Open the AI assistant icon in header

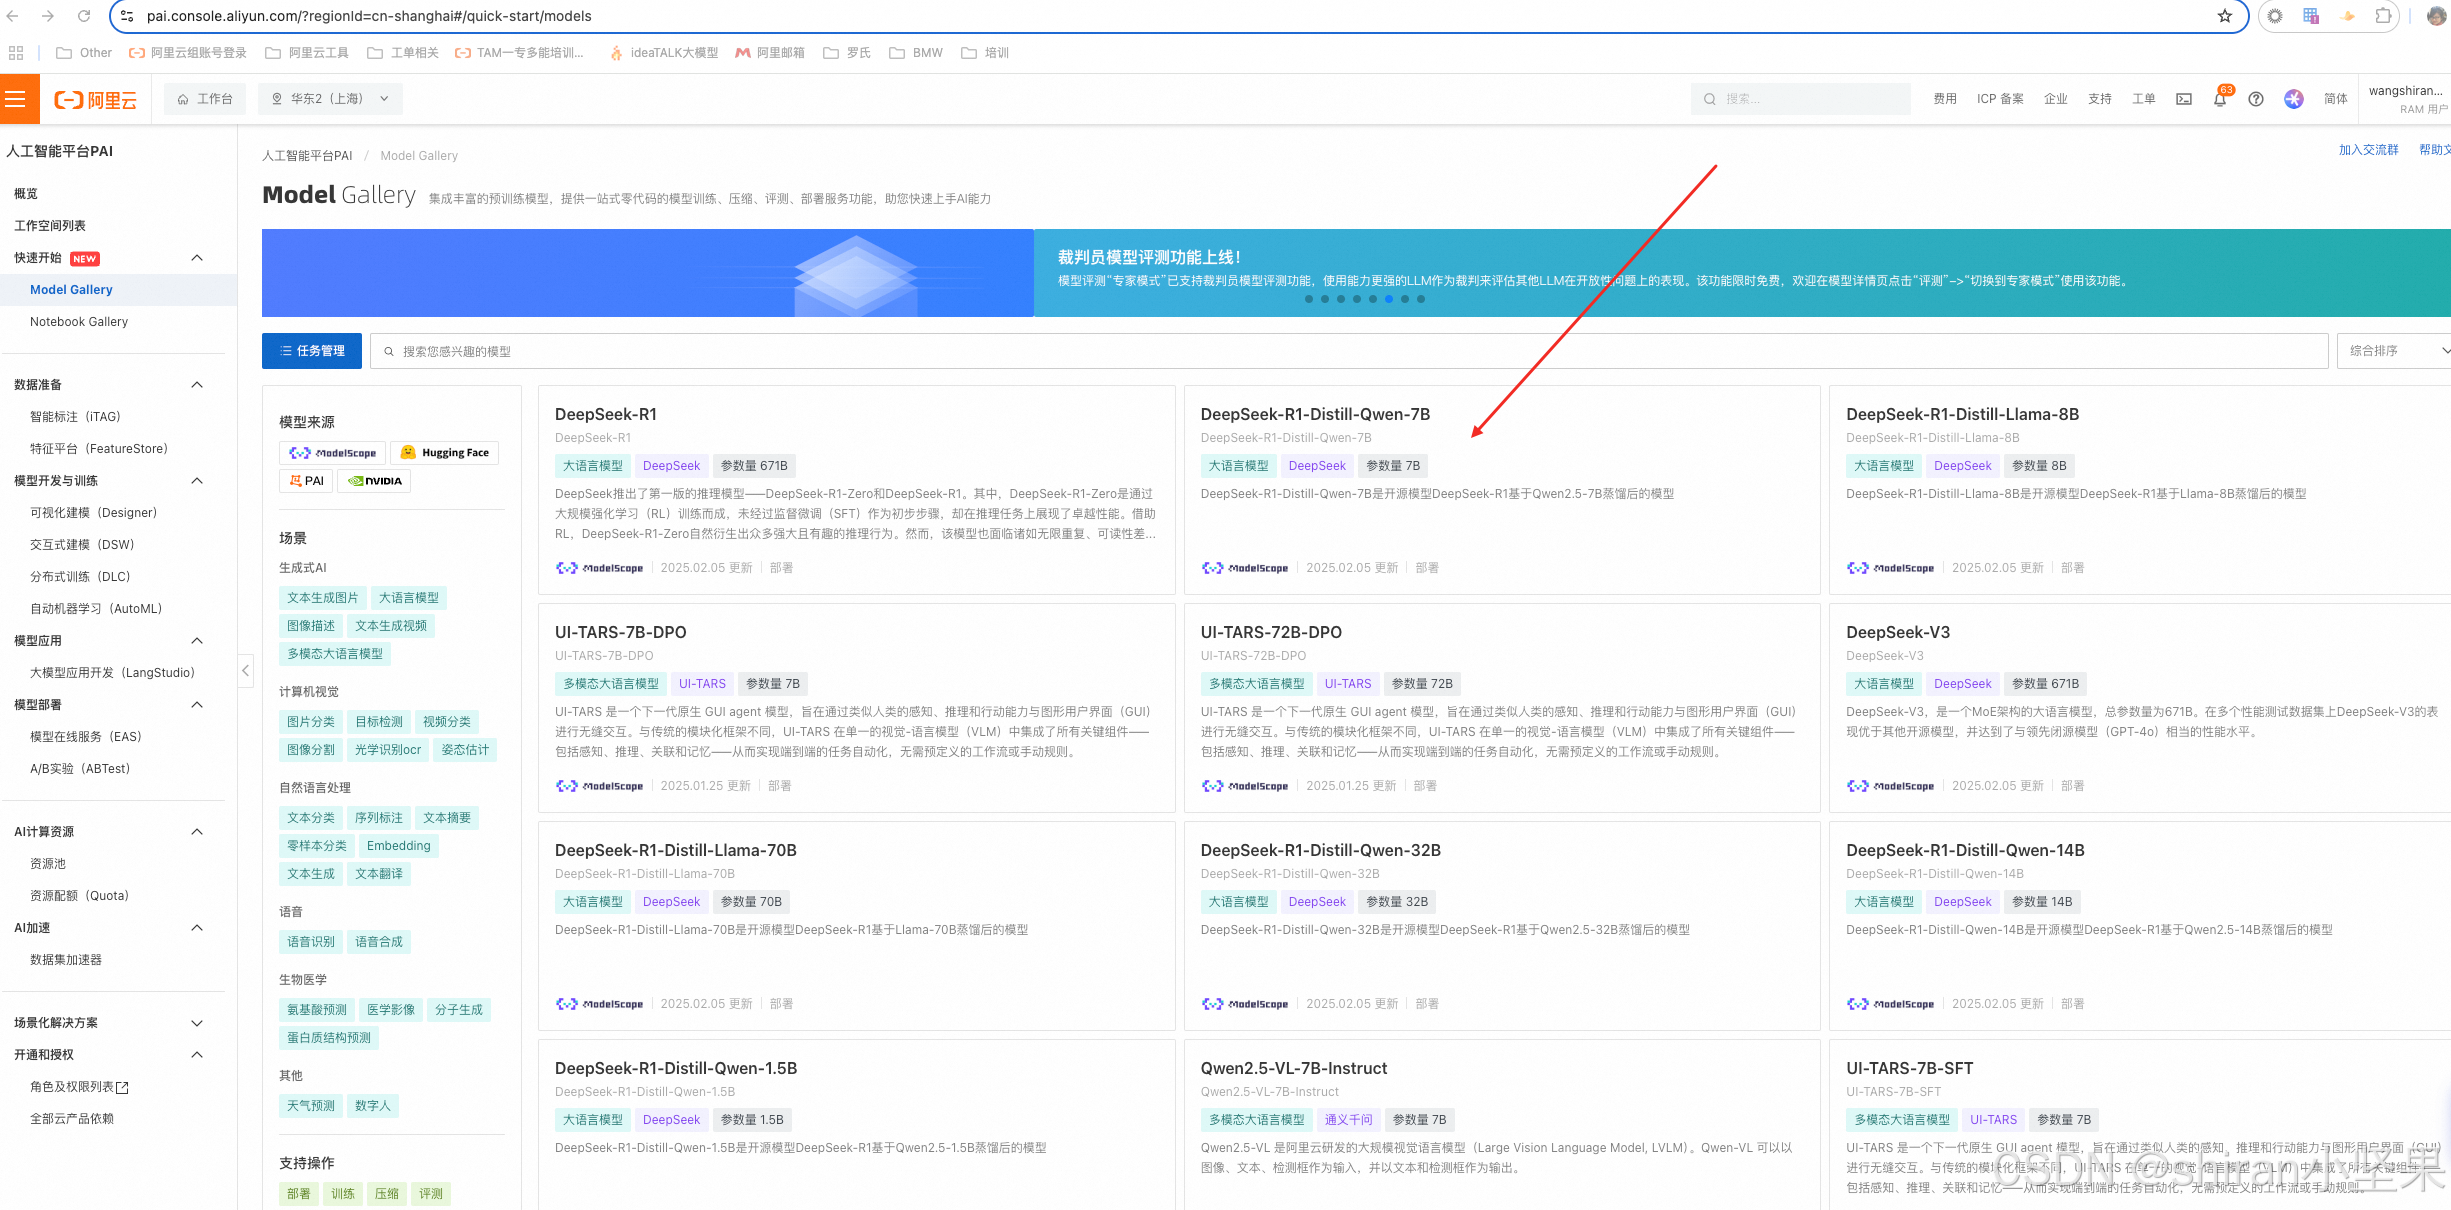(2293, 99)
